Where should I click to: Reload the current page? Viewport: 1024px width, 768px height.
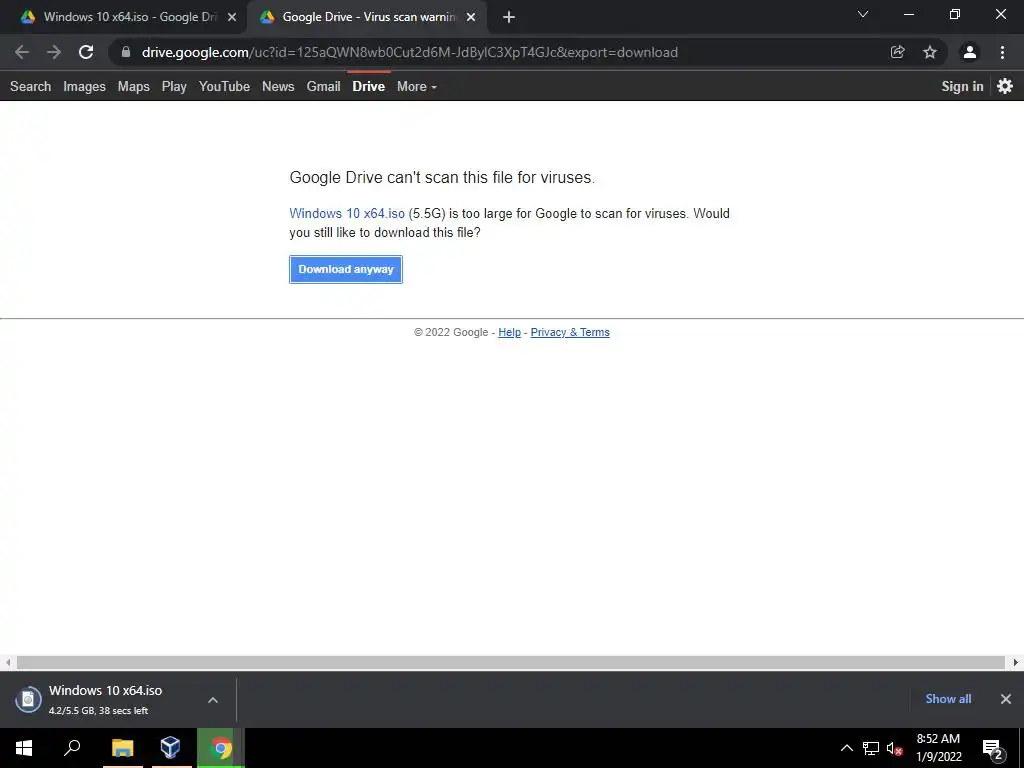coord(86,52)
